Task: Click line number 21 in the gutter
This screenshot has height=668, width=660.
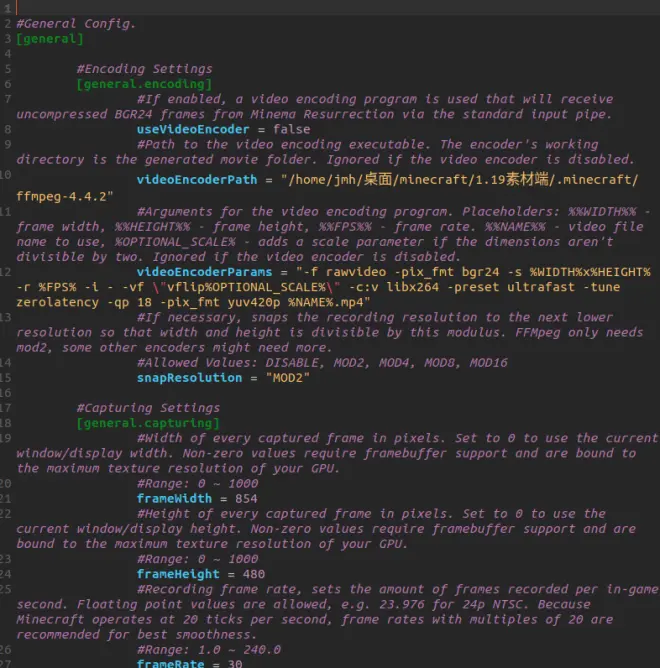Action: click(6, 499)
